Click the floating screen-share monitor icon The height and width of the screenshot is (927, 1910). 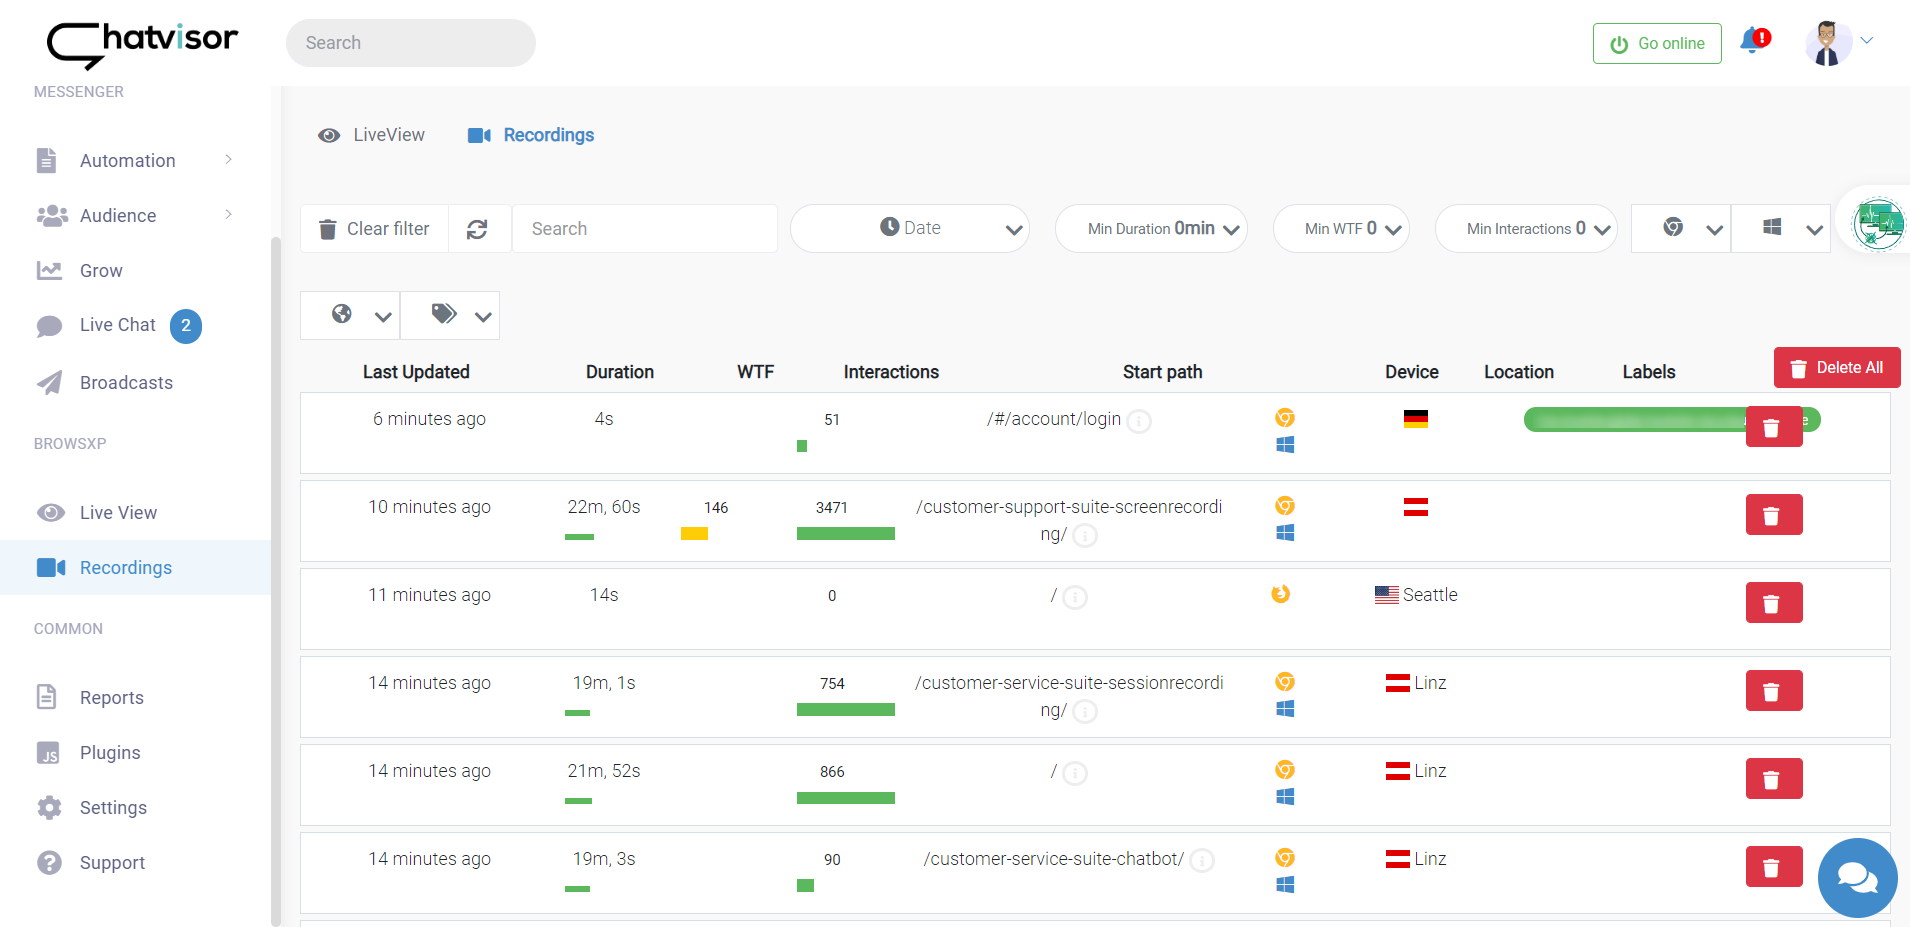1878,223
